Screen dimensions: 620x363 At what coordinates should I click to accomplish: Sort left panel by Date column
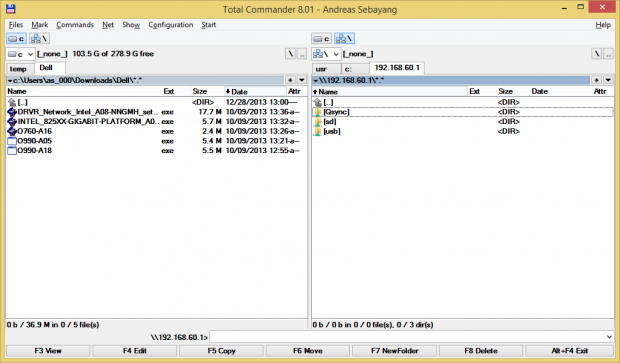point(255,91)
